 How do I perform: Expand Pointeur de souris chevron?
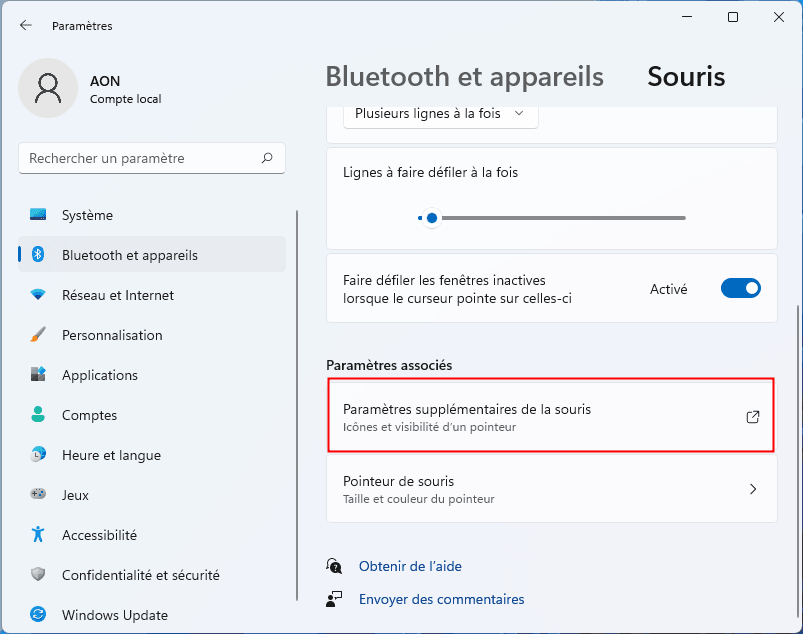tap(753, 489)
